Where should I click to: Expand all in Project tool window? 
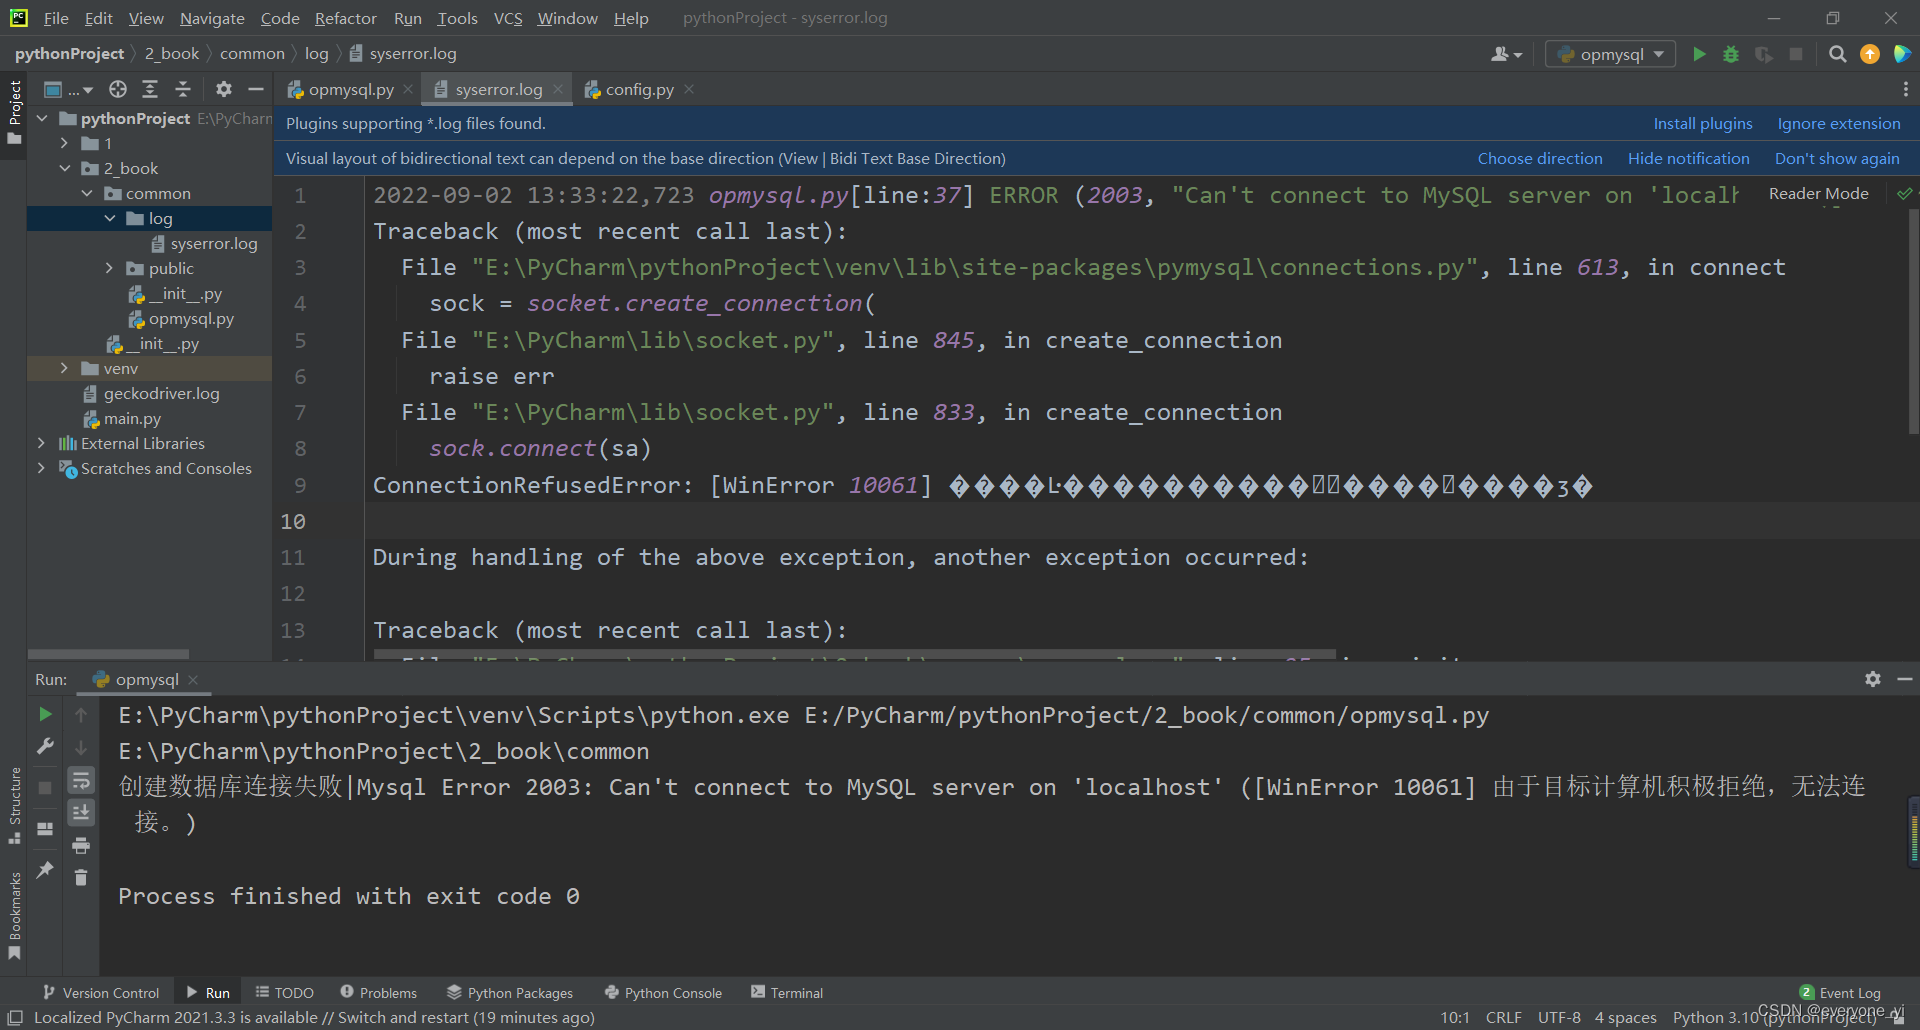coord(150,89)
